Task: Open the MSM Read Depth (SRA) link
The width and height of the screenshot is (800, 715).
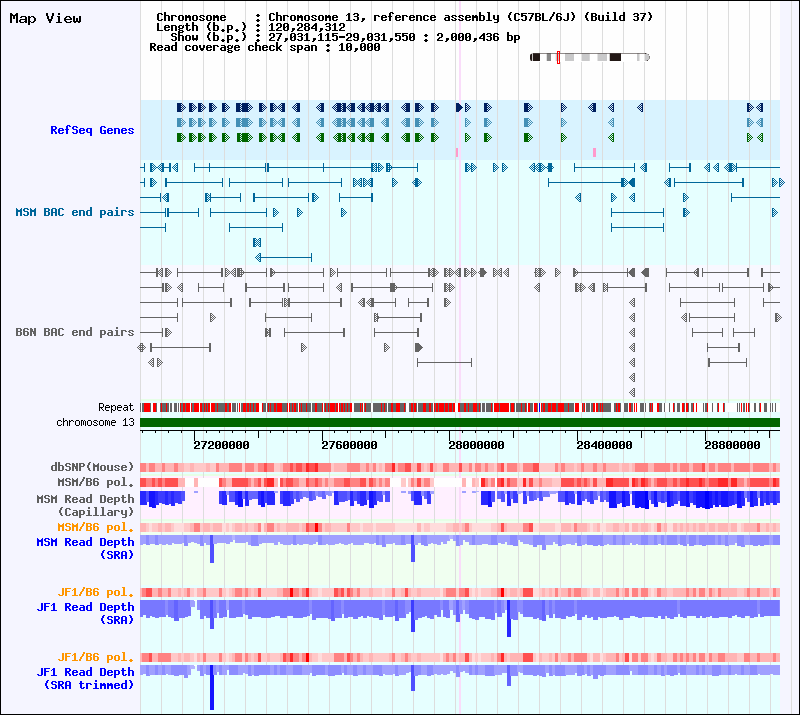Action: [x=85, y=548]
